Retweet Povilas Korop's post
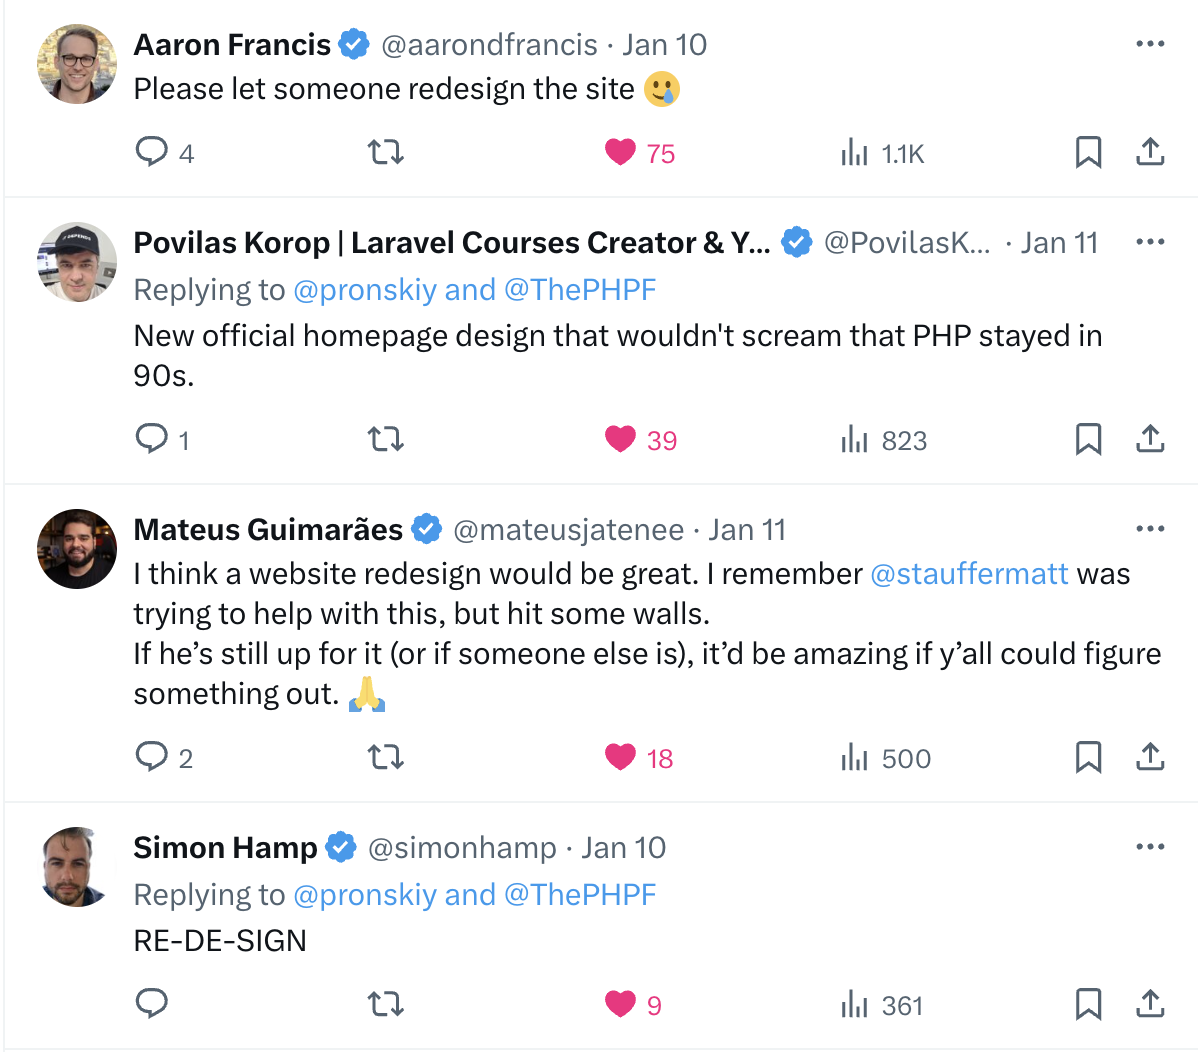 (x=386, y=439)
